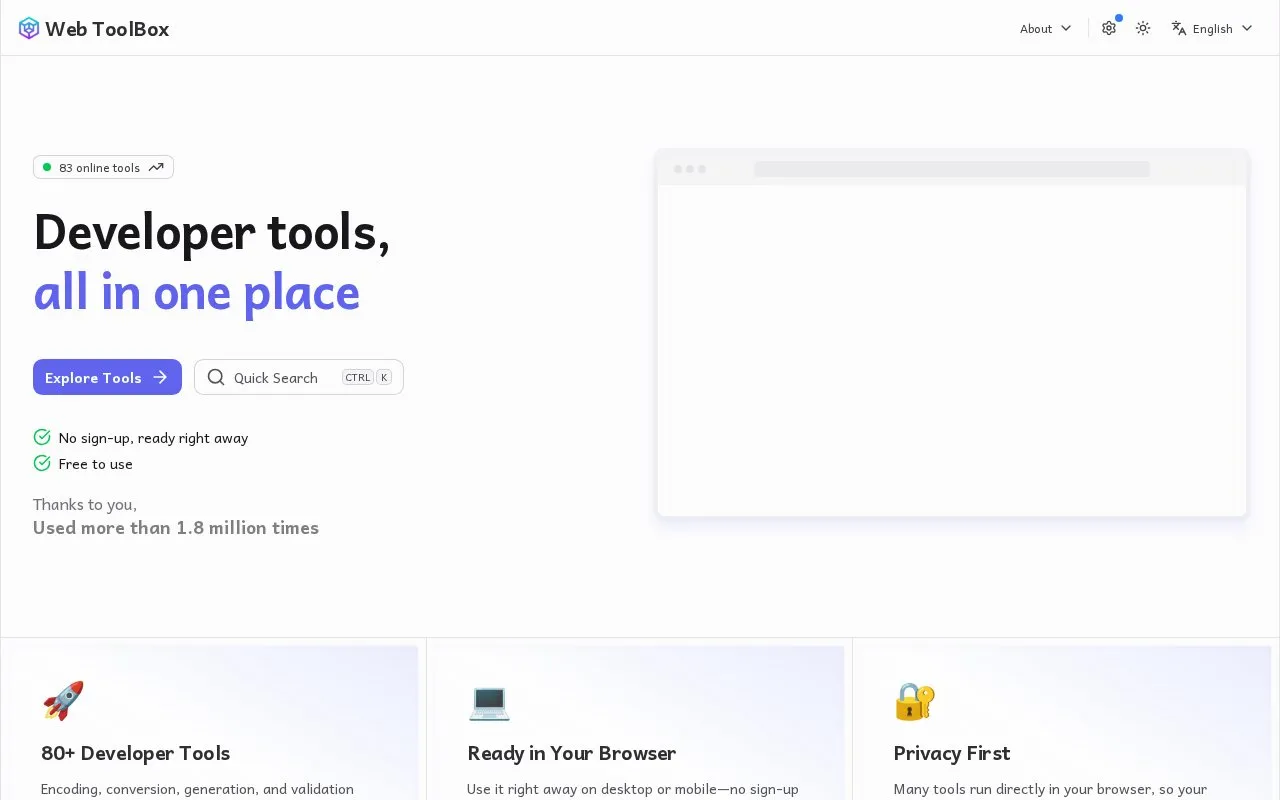Click the language translate icon
Screen dimensions: 1280x800
coord(1179,28)
